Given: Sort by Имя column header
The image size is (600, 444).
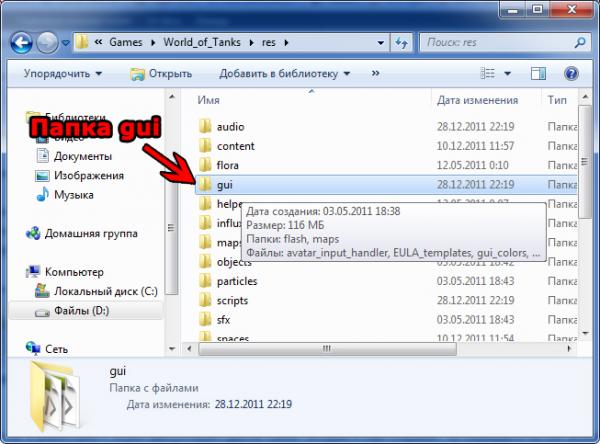Looking at the screenshot, I should click(x=208, y=100).
